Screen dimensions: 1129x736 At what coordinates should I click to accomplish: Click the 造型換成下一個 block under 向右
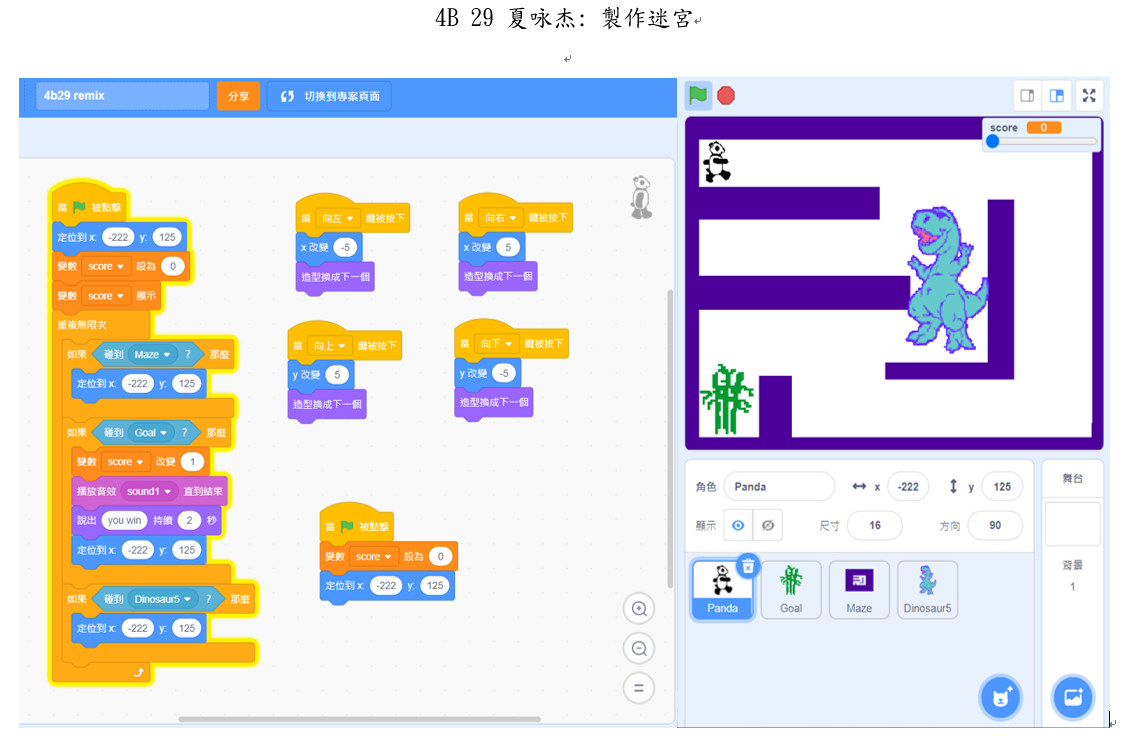[x=498, y=276]
